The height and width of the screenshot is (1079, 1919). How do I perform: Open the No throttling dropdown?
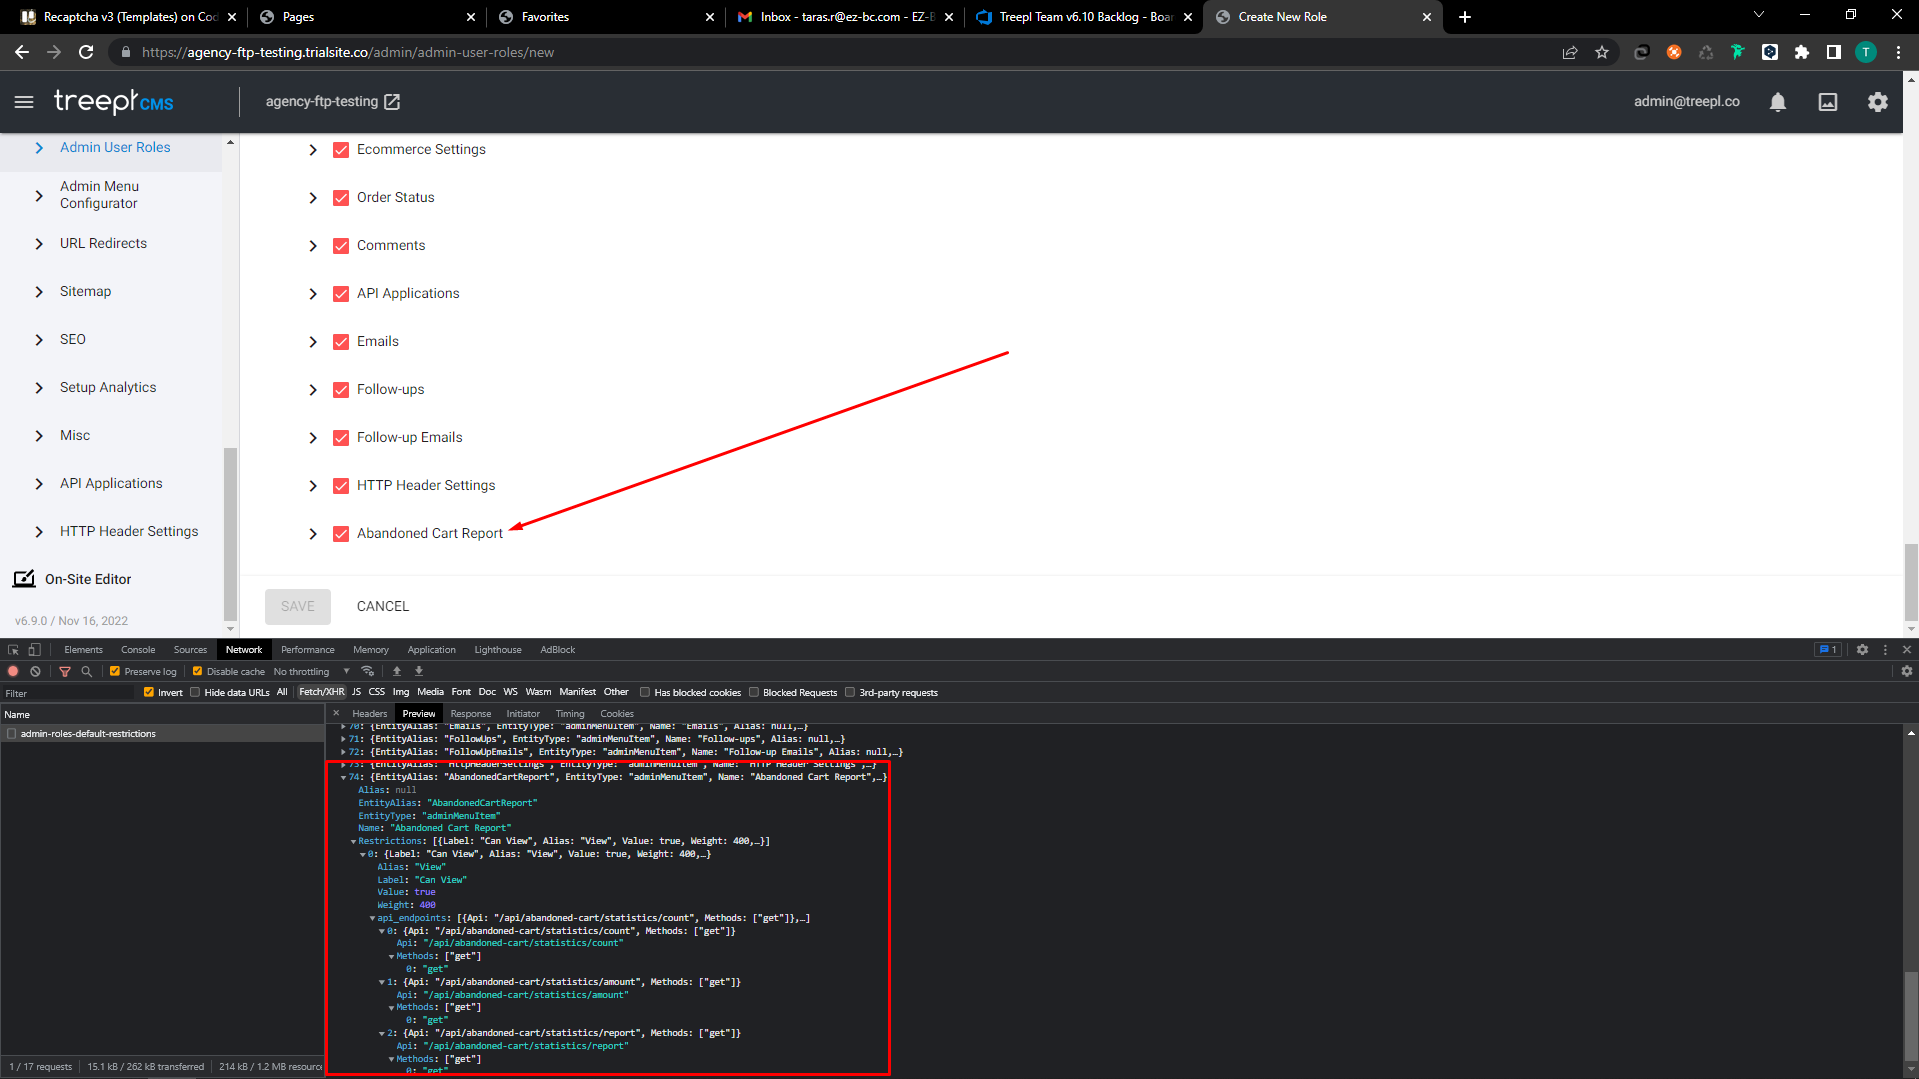tap(311, 672)
